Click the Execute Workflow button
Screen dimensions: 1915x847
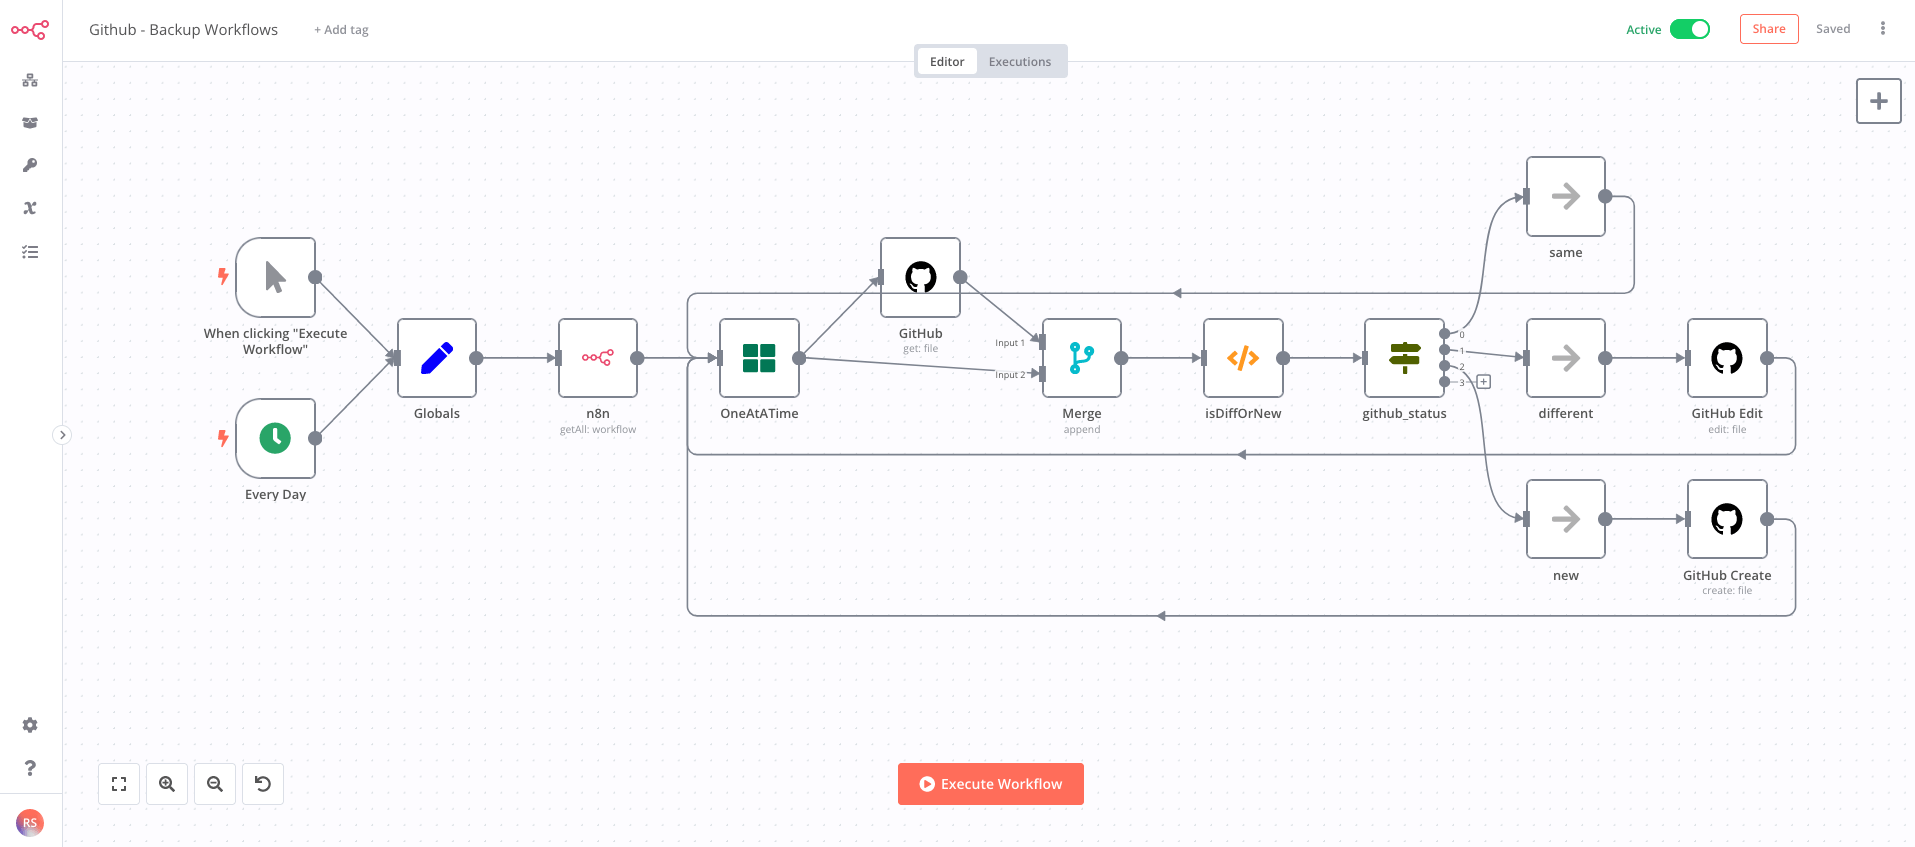991,784
